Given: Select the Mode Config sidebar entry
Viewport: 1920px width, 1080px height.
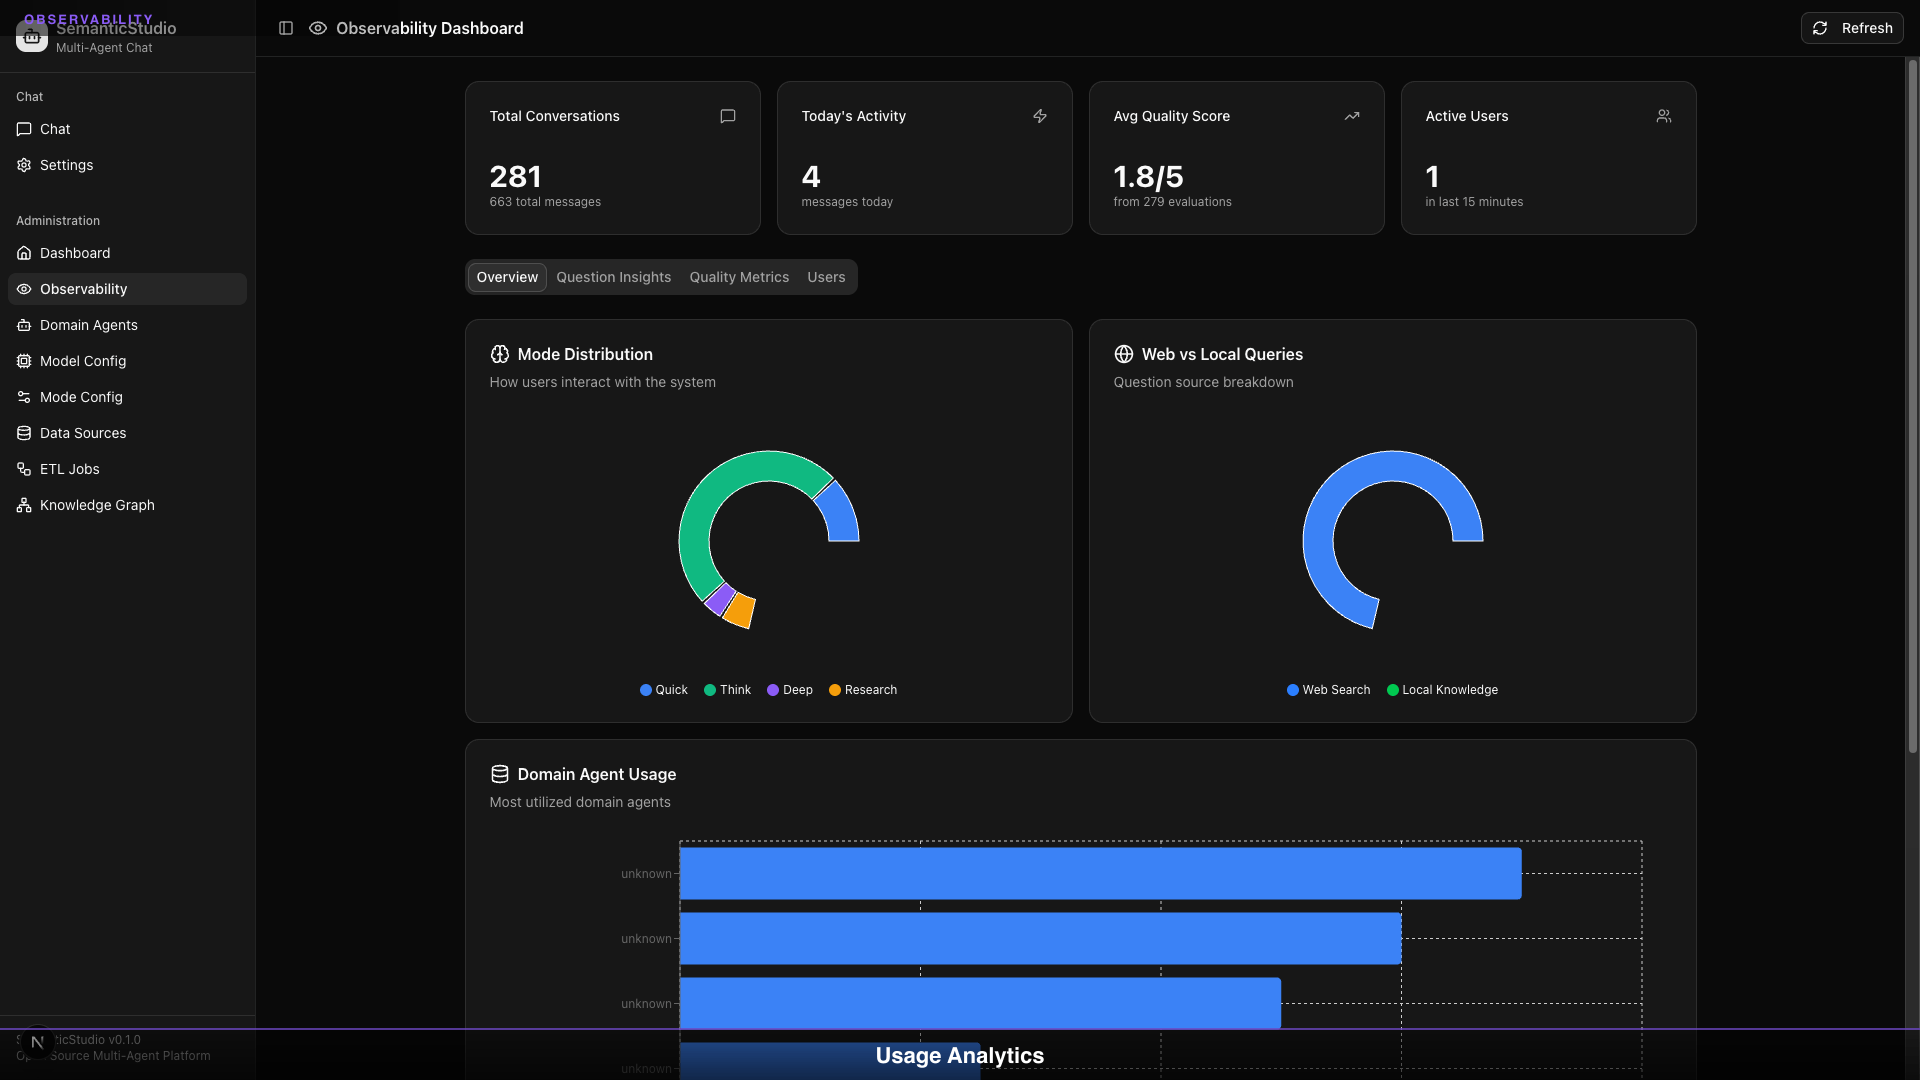Looking at the screenshot, I should click(x=79, y=397).
